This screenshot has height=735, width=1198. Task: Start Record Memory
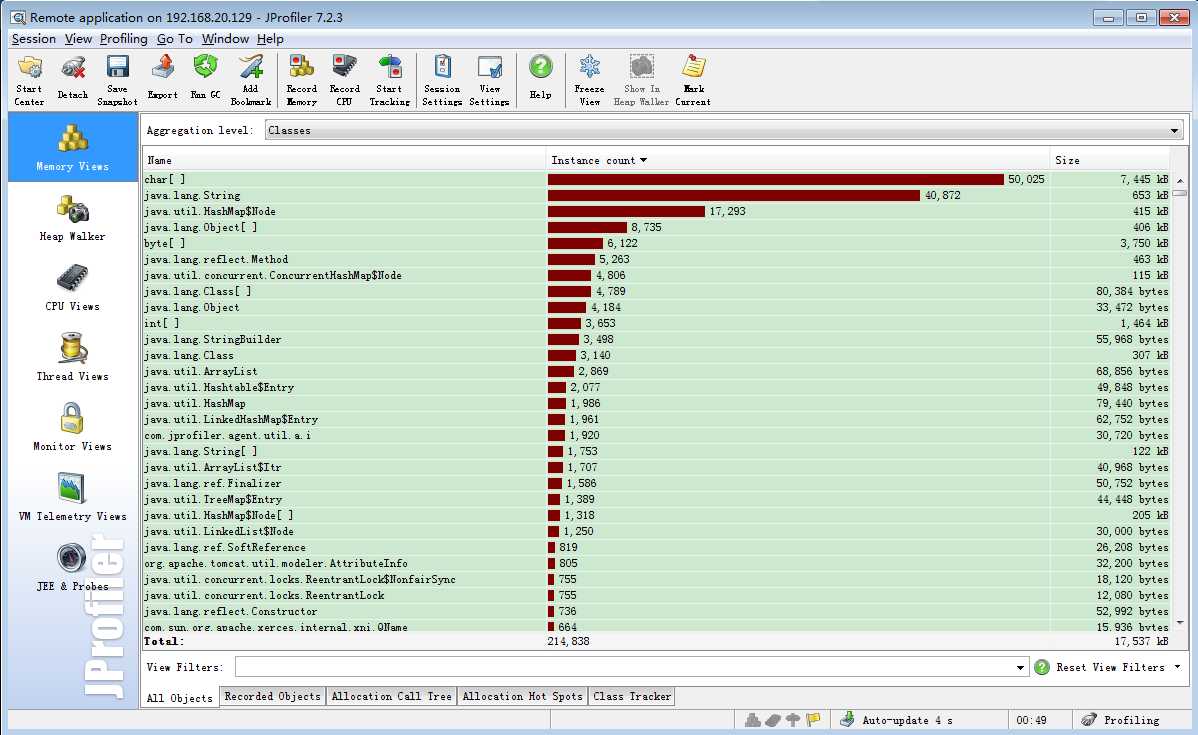coord(301,80)
